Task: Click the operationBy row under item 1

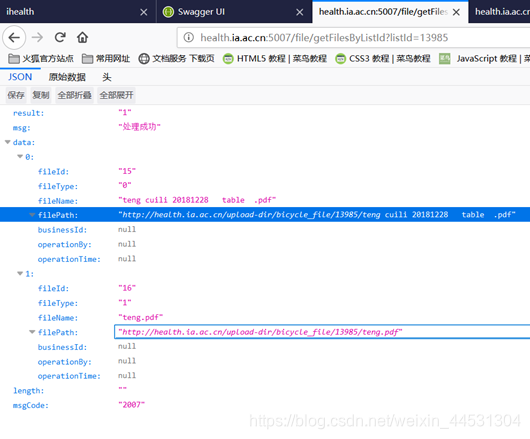Action: pos(265,362)
